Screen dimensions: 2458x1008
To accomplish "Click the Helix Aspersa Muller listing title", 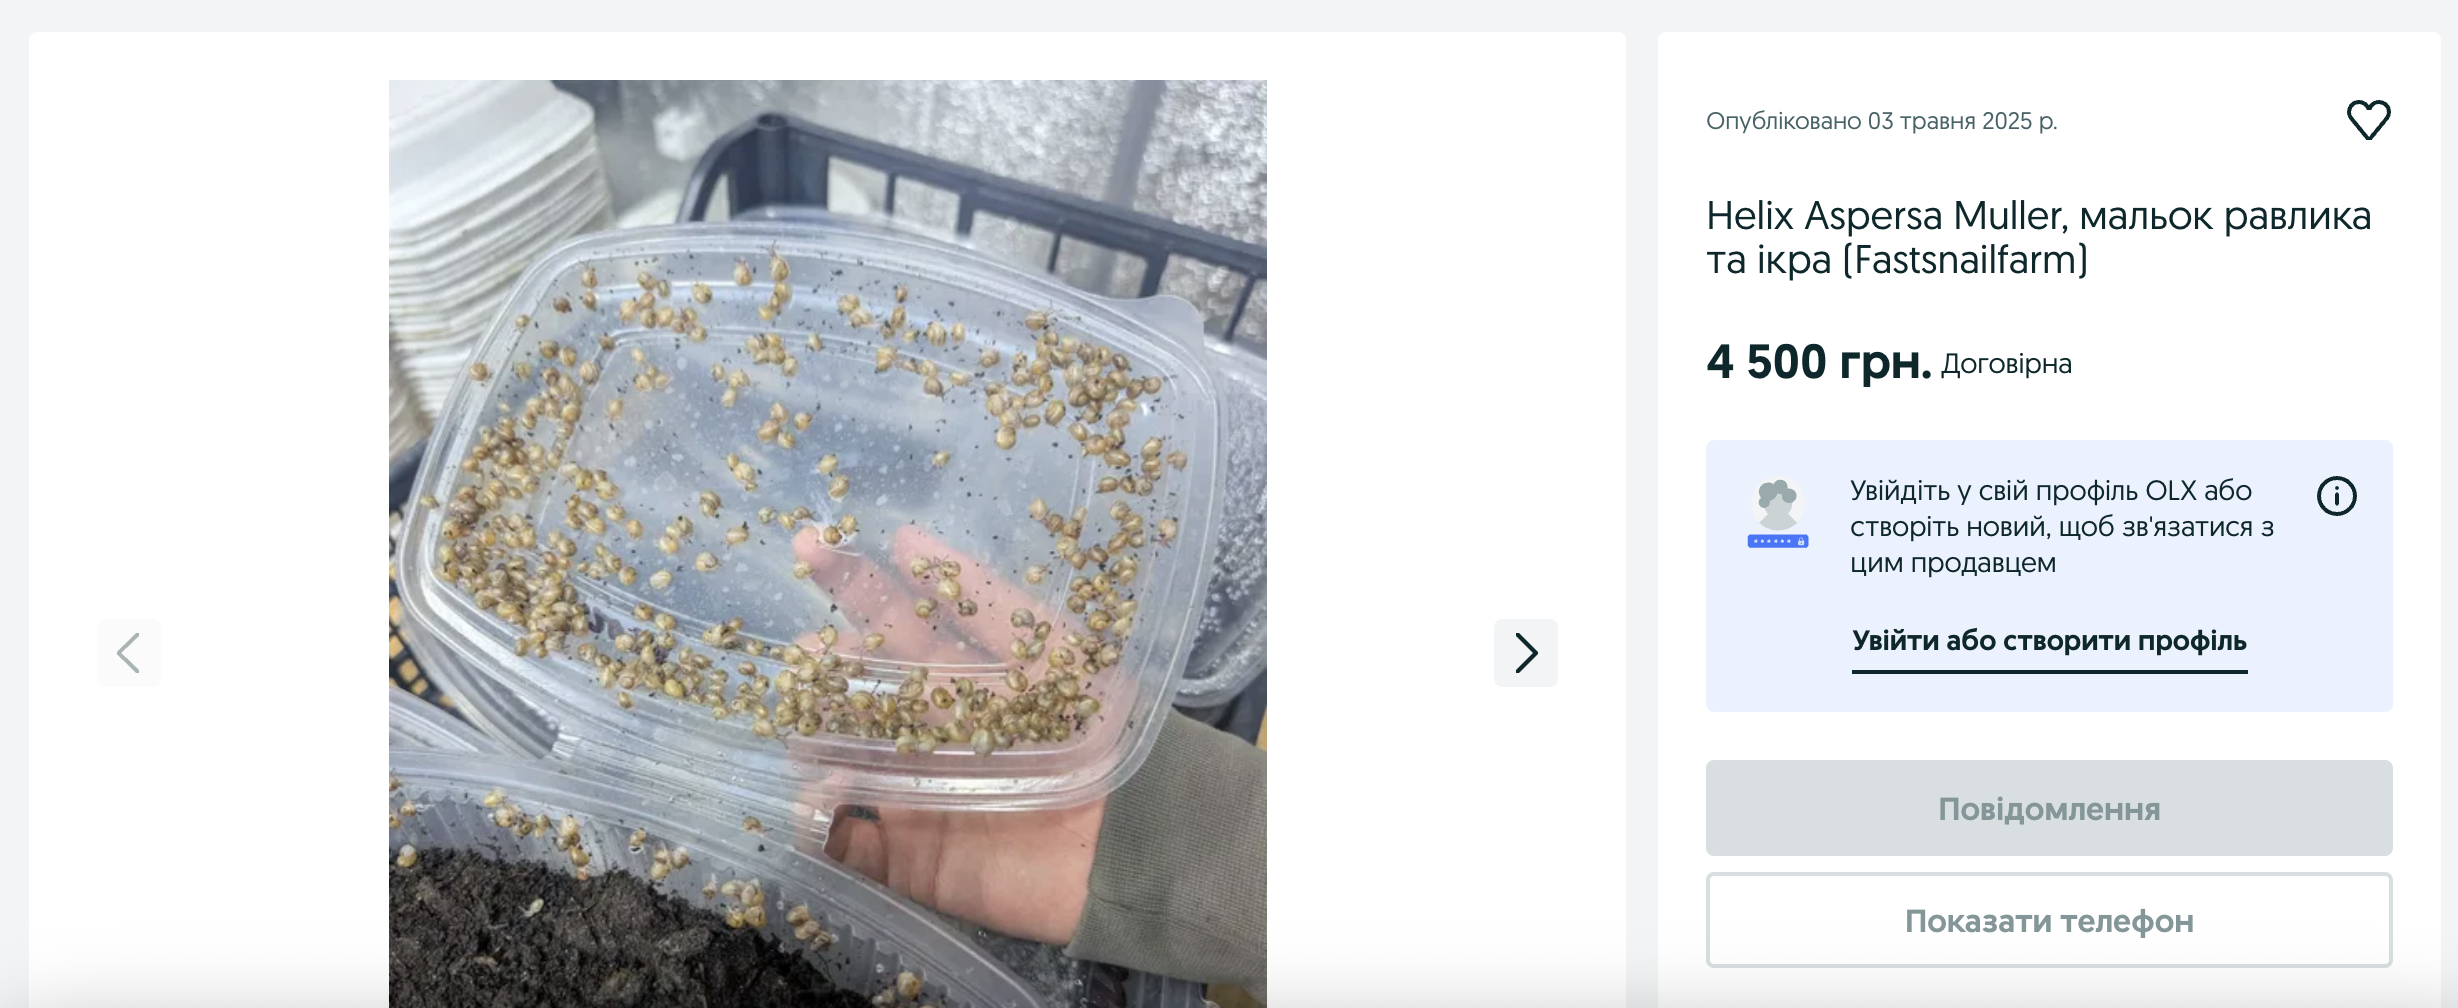I will coord(2038,238).
